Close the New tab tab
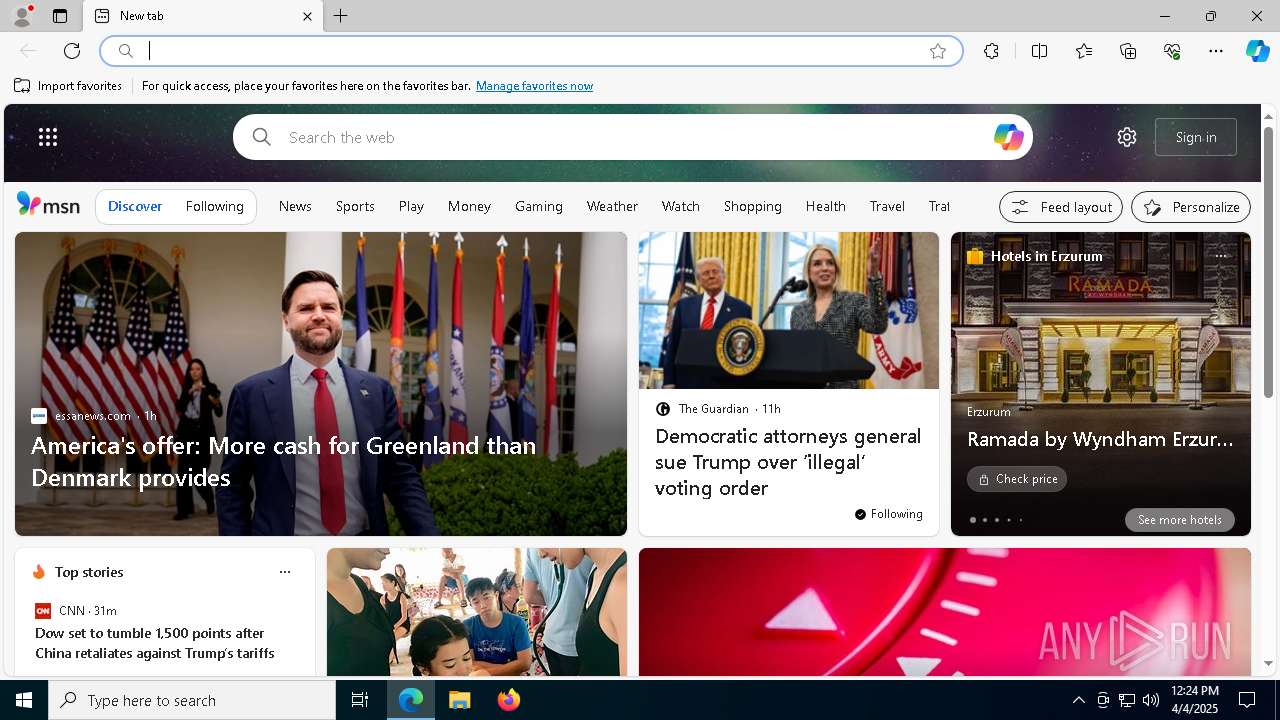Viewport: 1280px width, 720px height. pos(307,16)
